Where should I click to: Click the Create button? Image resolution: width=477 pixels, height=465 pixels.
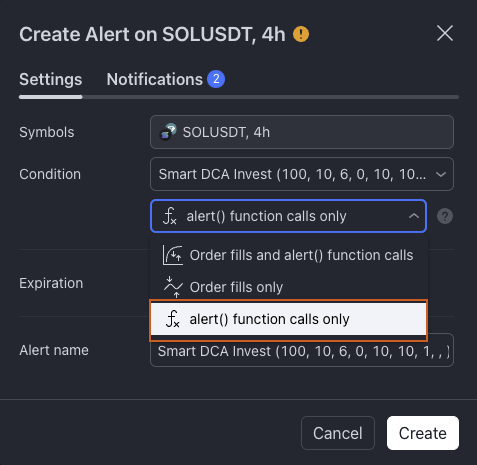(x=423, y=433)
